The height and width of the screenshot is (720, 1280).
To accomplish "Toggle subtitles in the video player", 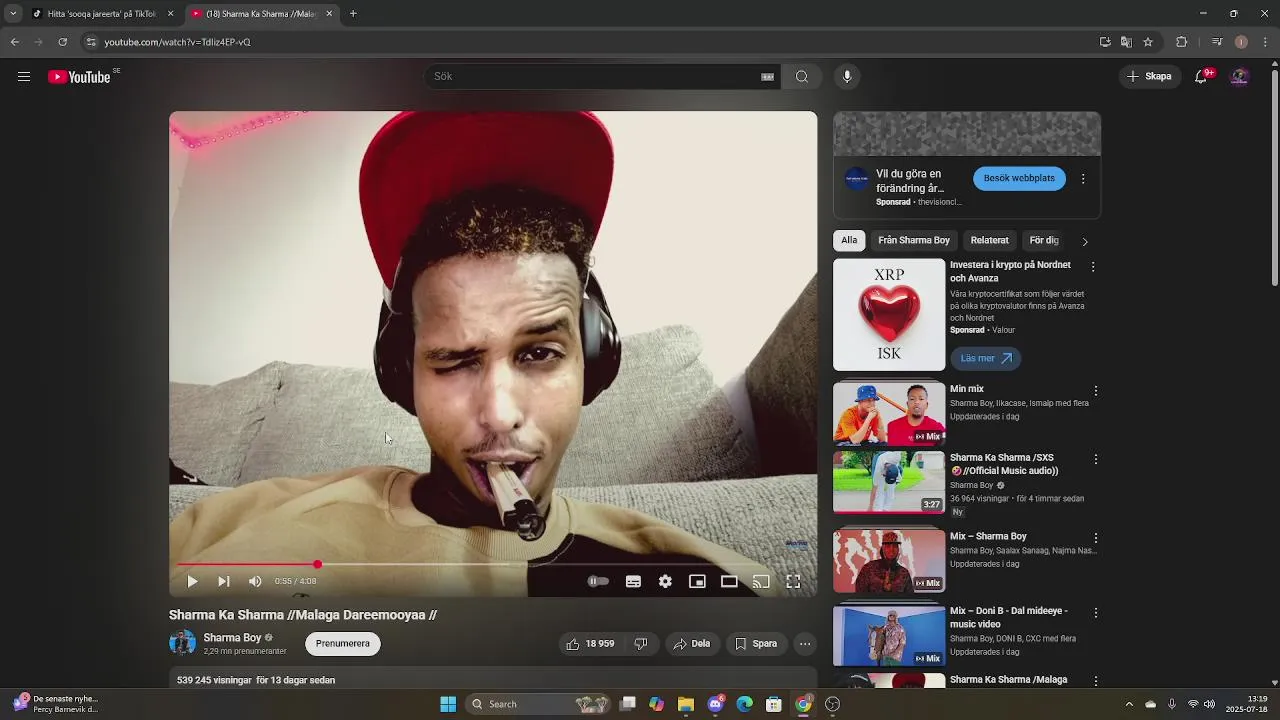I will [633, 581].
